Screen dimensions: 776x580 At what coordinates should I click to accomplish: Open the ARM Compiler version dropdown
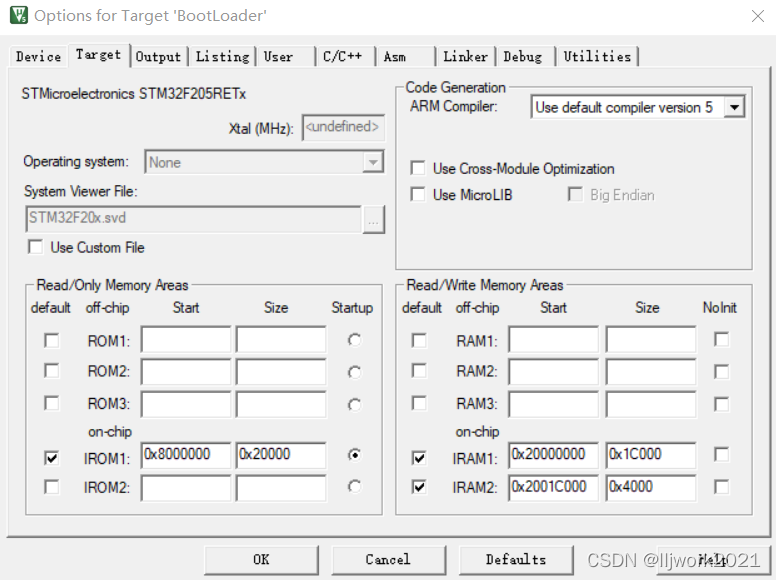coord(734,107)
